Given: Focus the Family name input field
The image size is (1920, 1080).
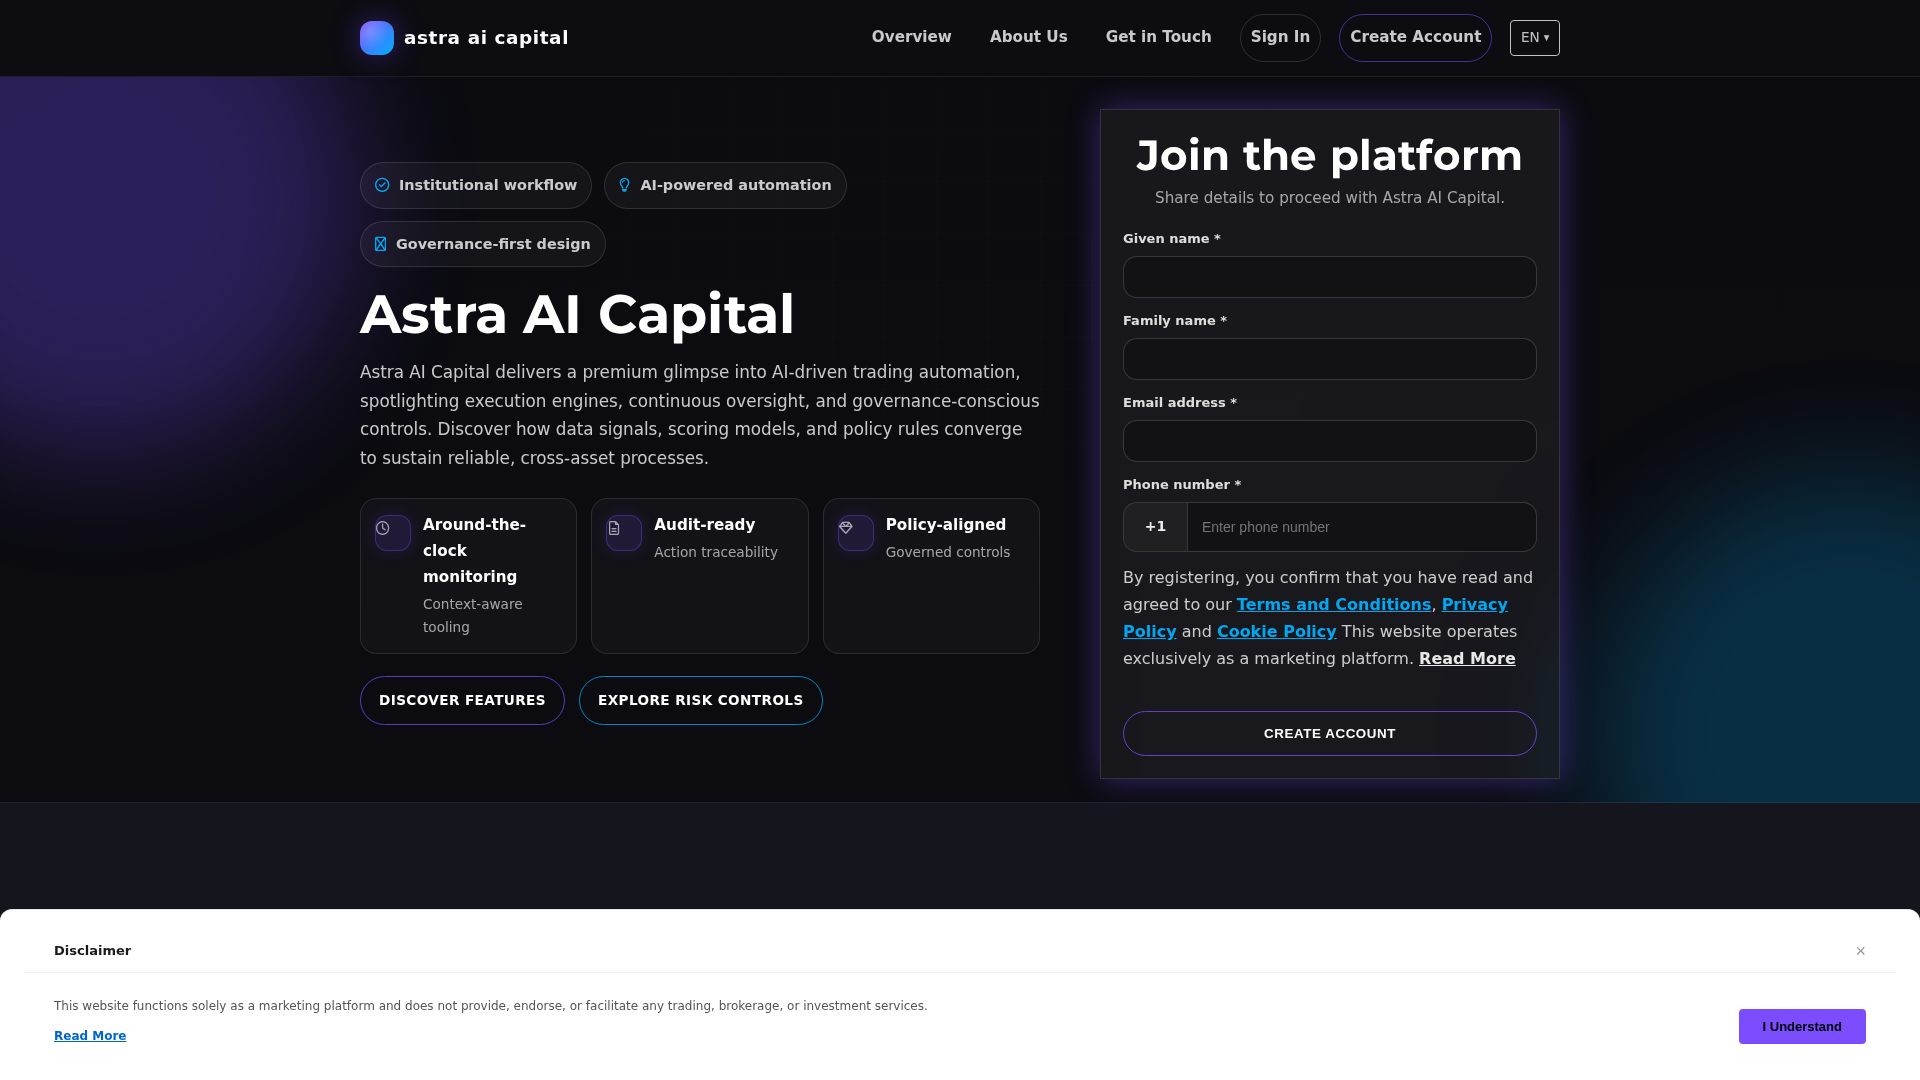Looking at the screenshot, I should [1330, 359].
